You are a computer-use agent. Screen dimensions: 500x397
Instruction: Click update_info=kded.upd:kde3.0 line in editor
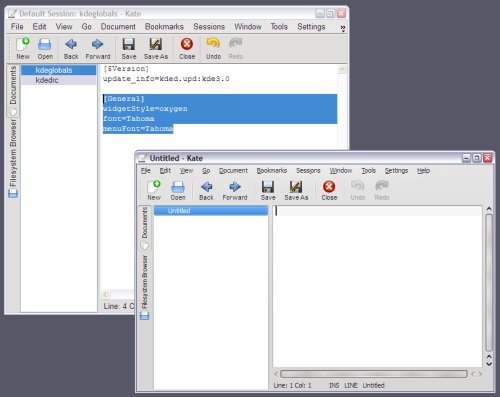tap(166, 79)
